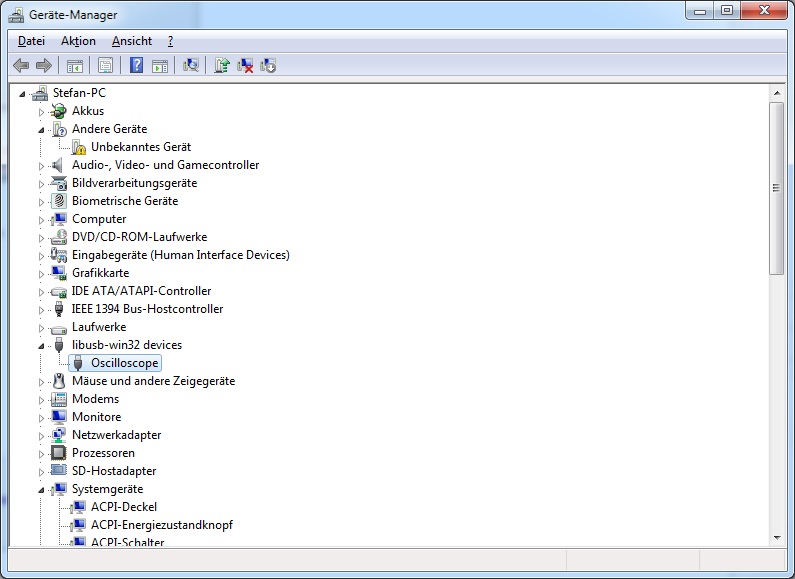
Task: Click the Forward arrow toolbar icon
Action: 44,65
